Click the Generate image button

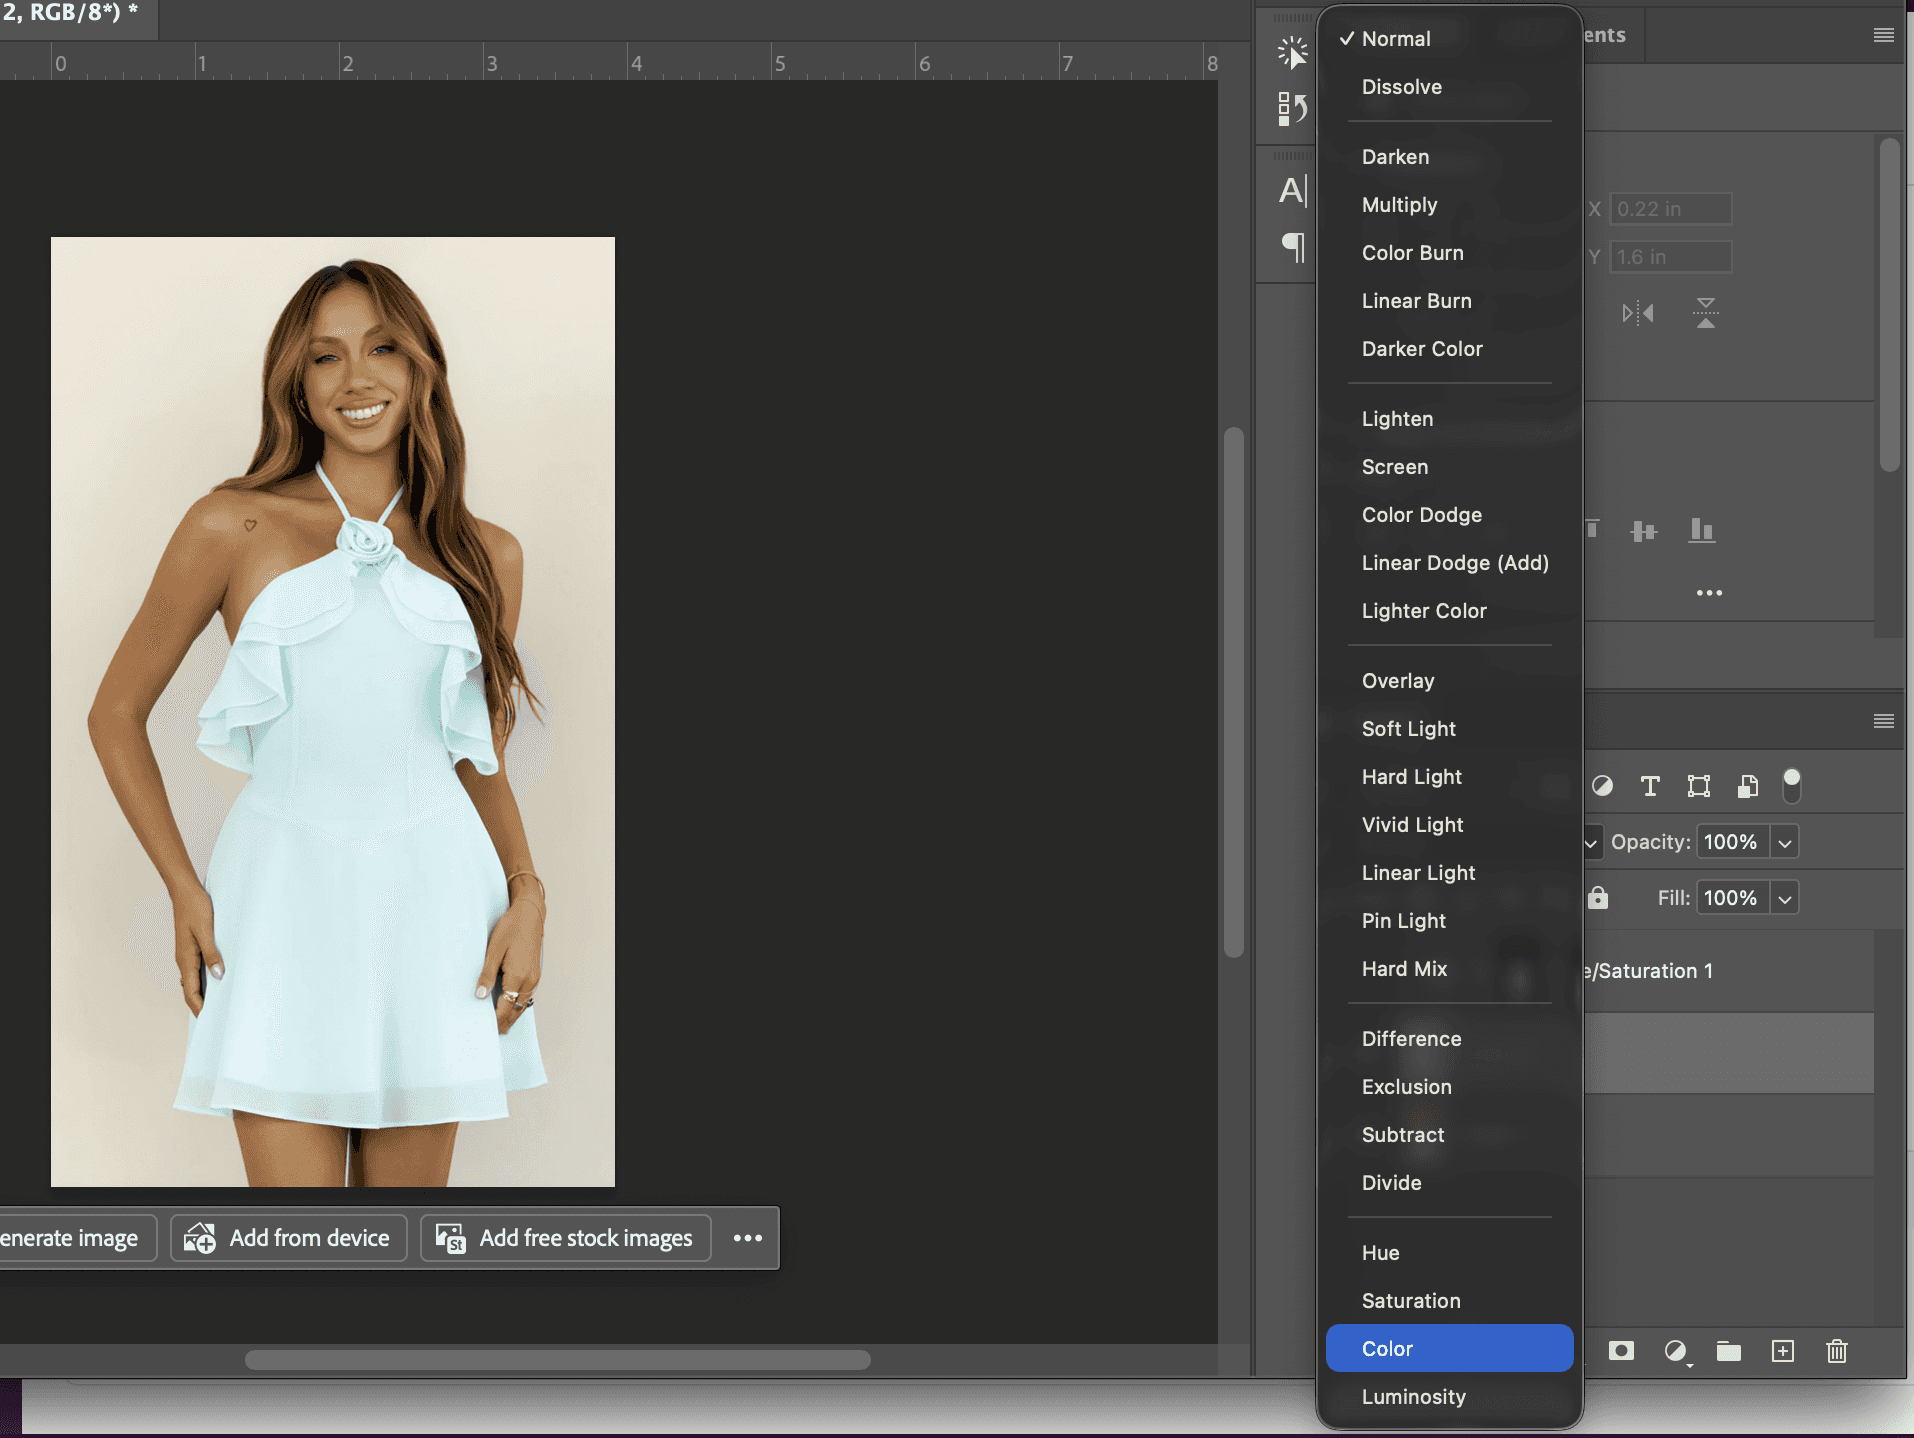(x=78, y=1238)
